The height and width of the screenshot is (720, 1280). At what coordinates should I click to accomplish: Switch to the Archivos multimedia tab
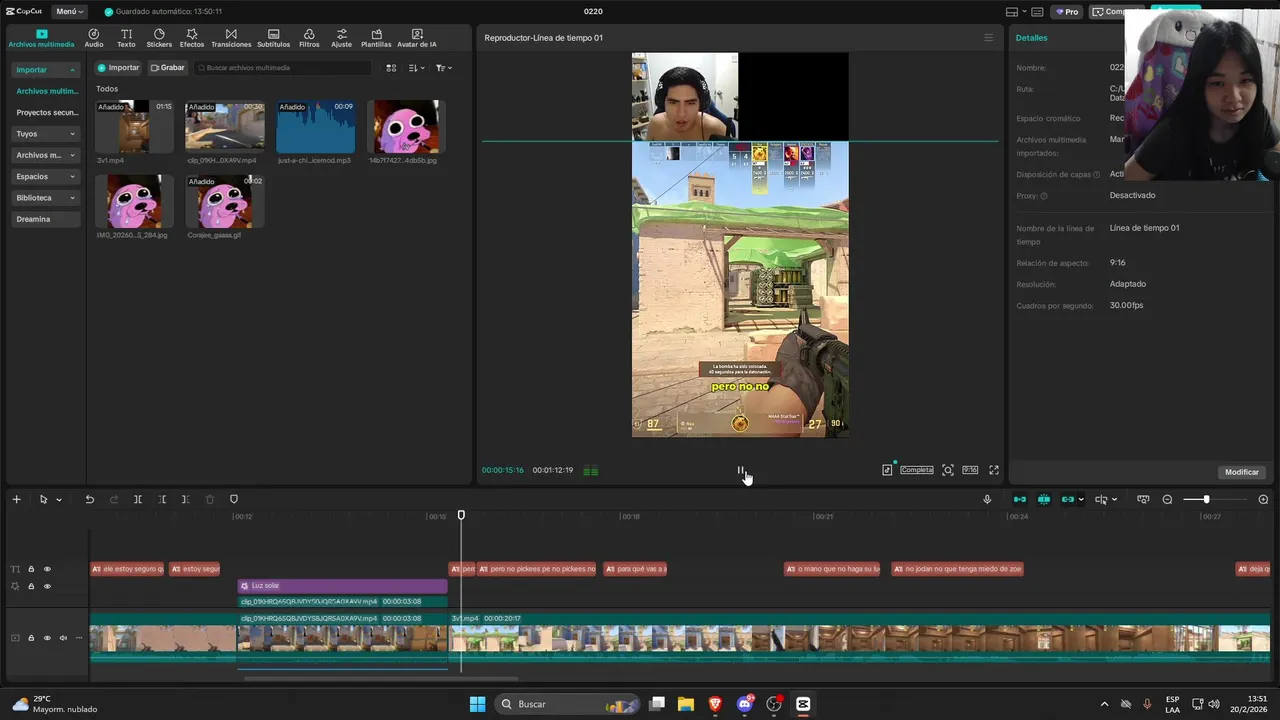[41, 38]
